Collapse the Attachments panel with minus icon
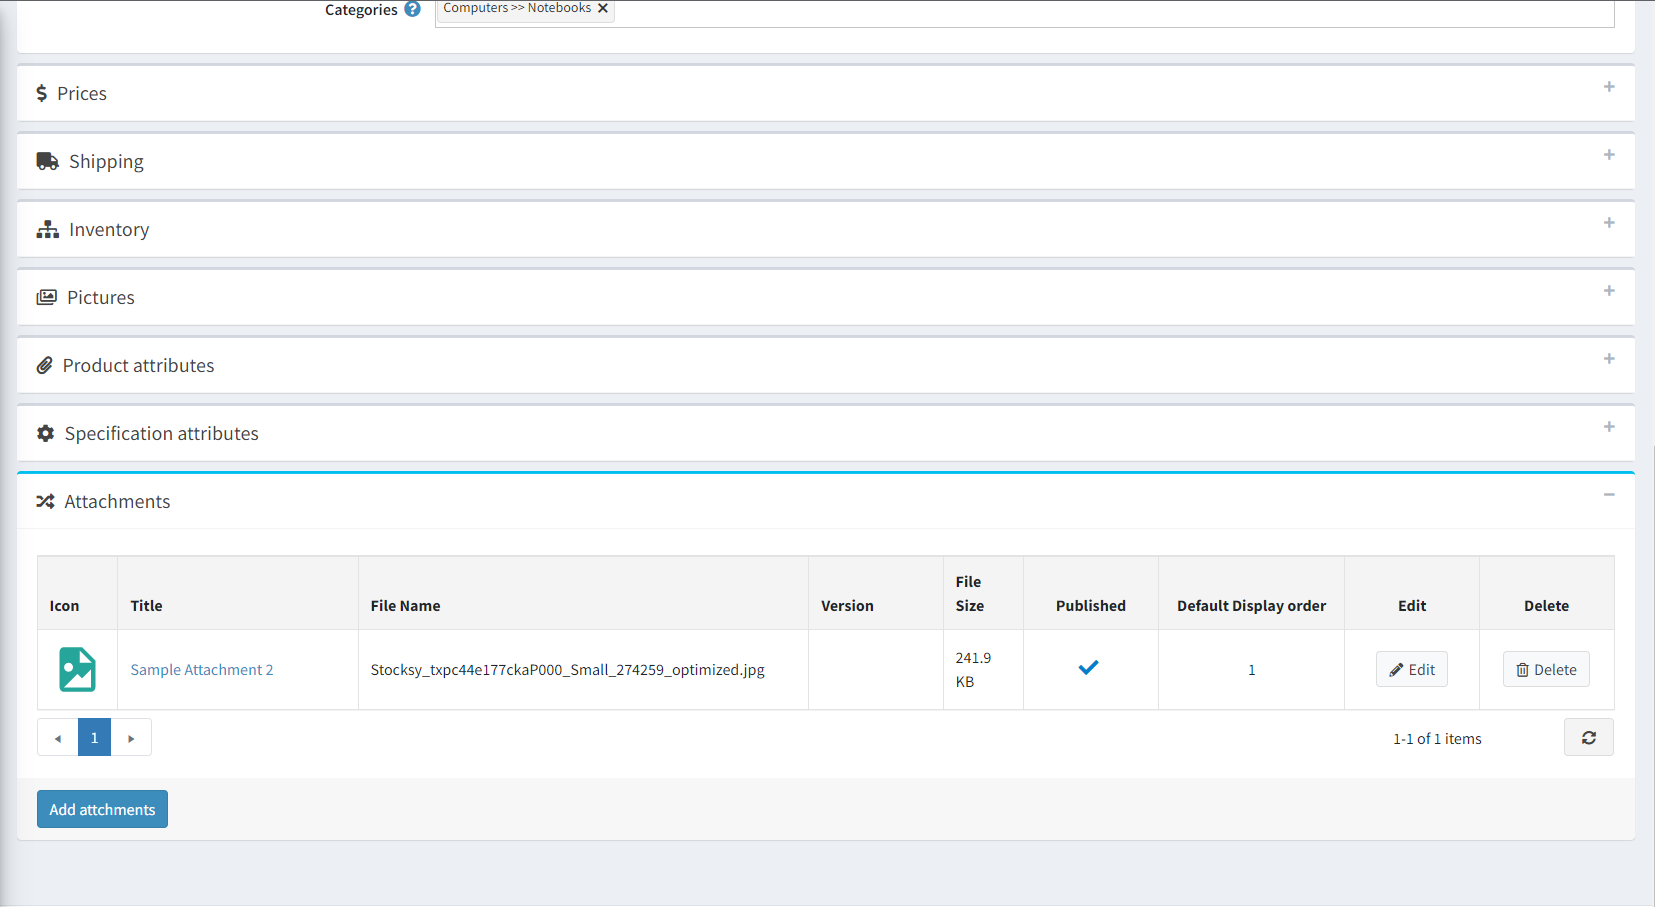Image resolution: width=1655 pixels, height=907 pixels. point(1609,495)
